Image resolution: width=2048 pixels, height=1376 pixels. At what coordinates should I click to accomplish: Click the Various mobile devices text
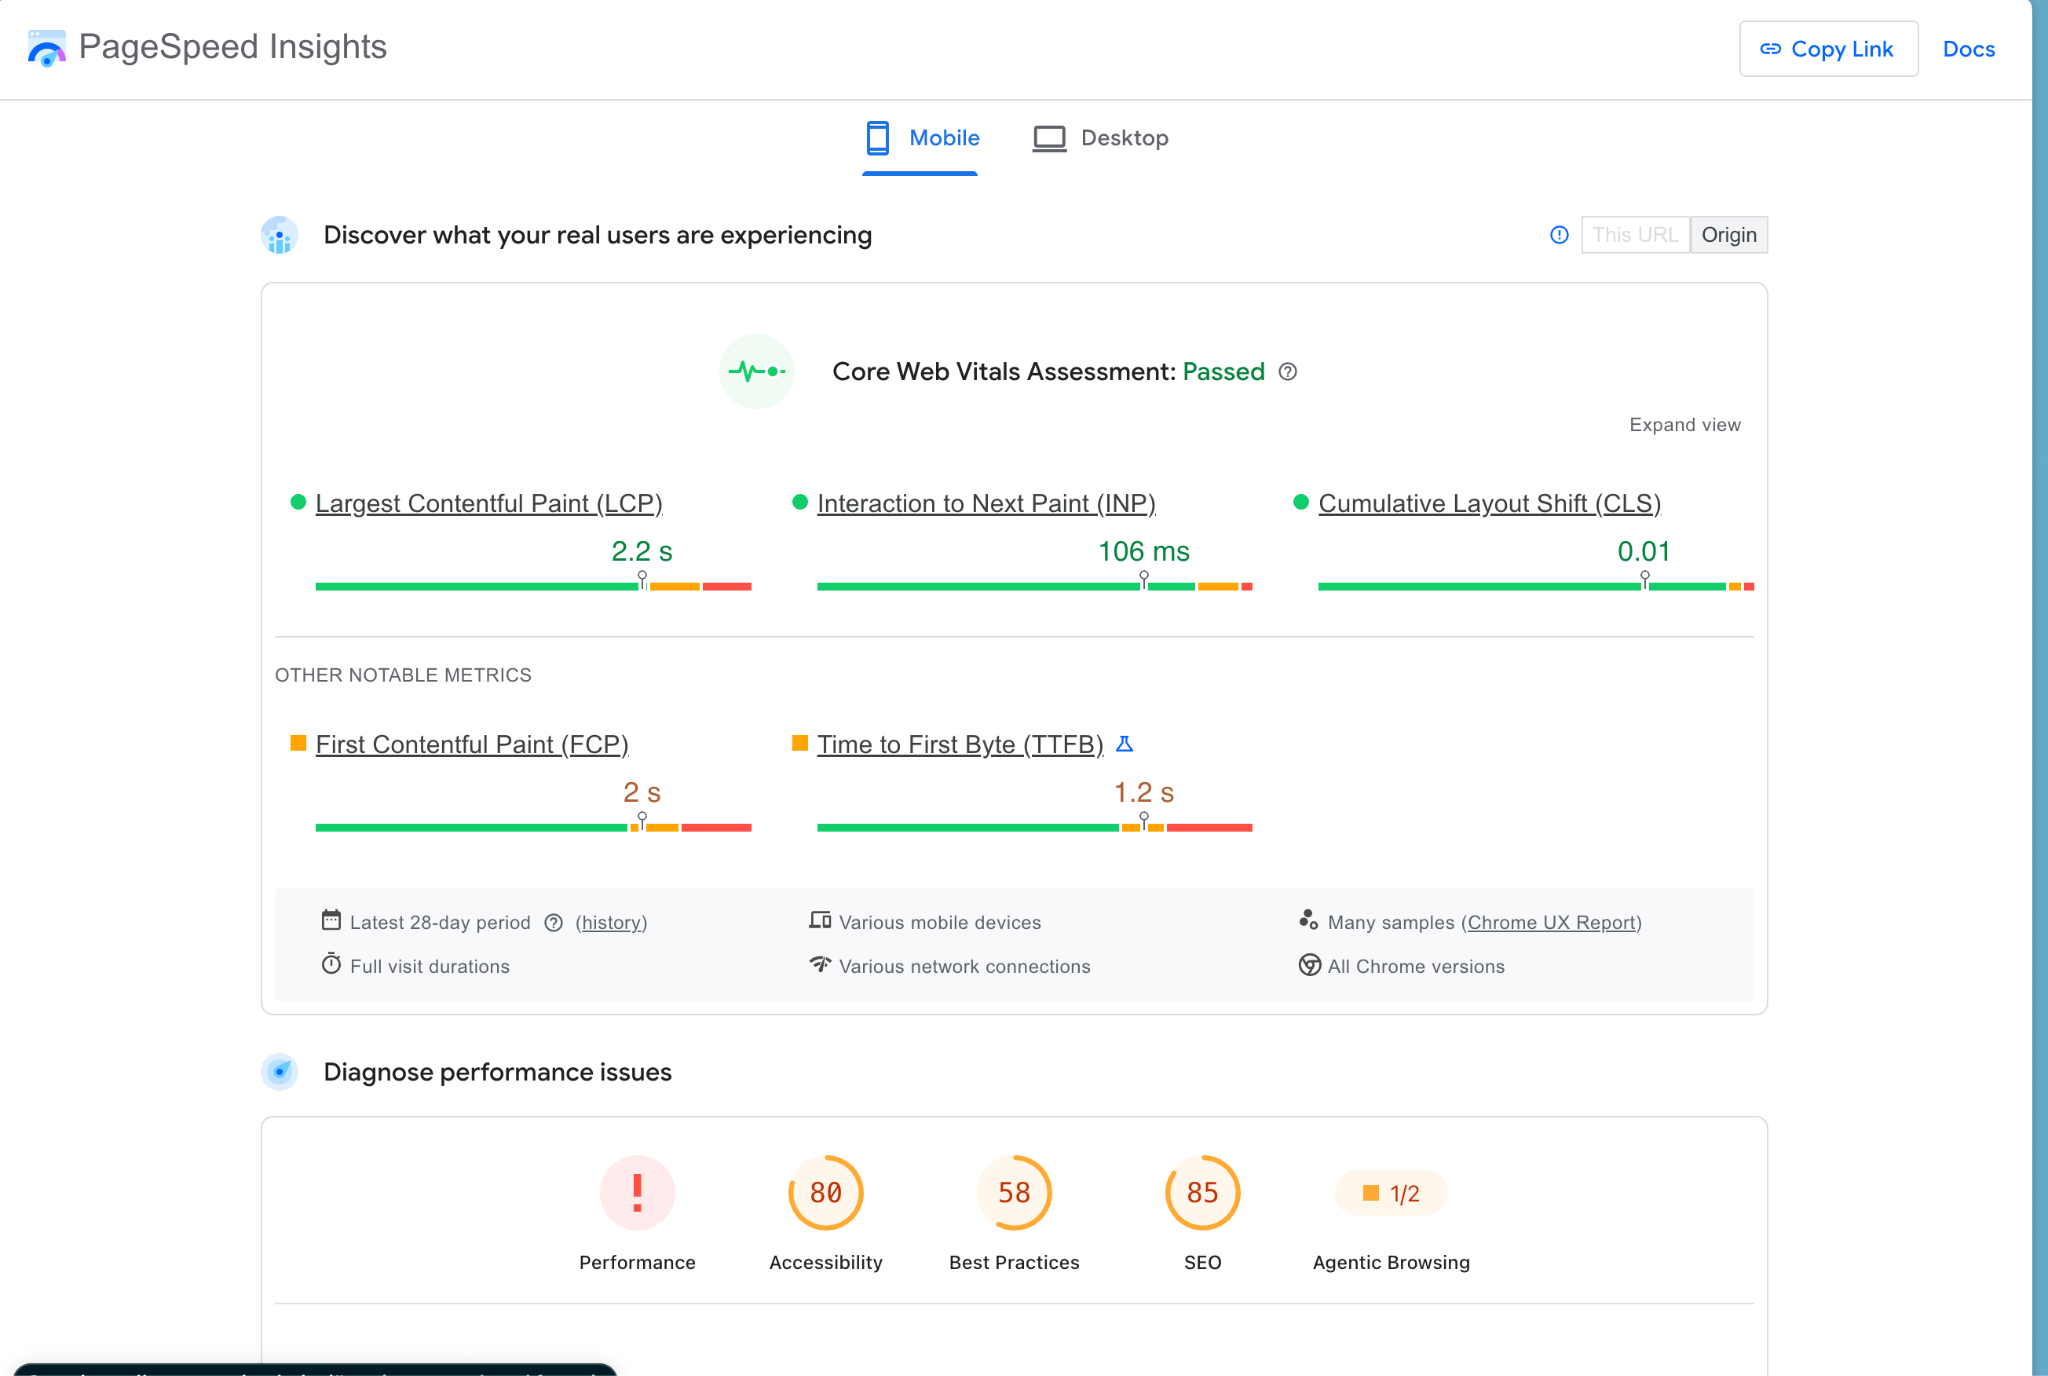pos(940,922)
